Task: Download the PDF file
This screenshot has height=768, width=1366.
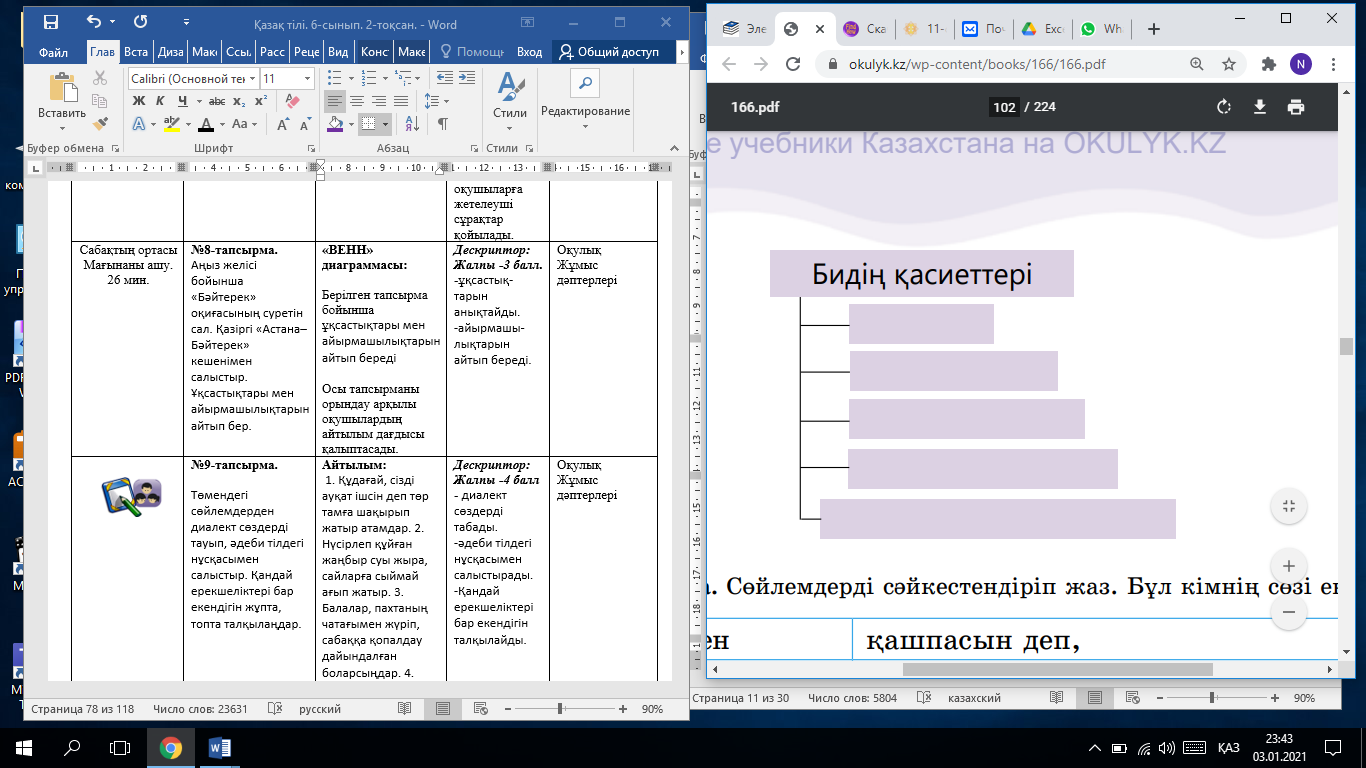Action: [1260, 107]
